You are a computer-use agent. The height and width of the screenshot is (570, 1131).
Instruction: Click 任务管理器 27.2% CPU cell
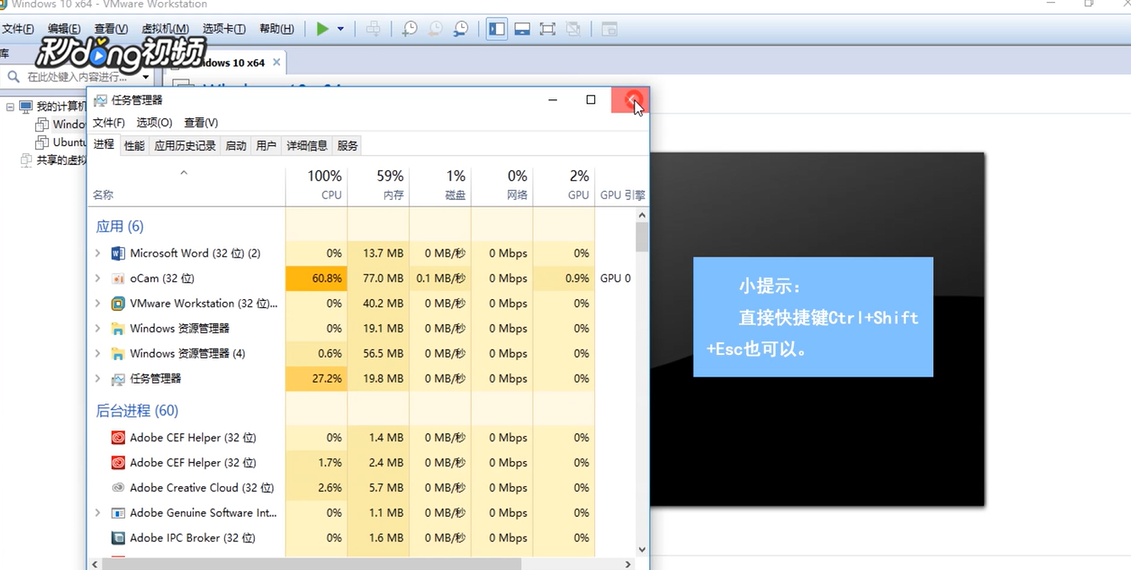[x=317, y=379]
